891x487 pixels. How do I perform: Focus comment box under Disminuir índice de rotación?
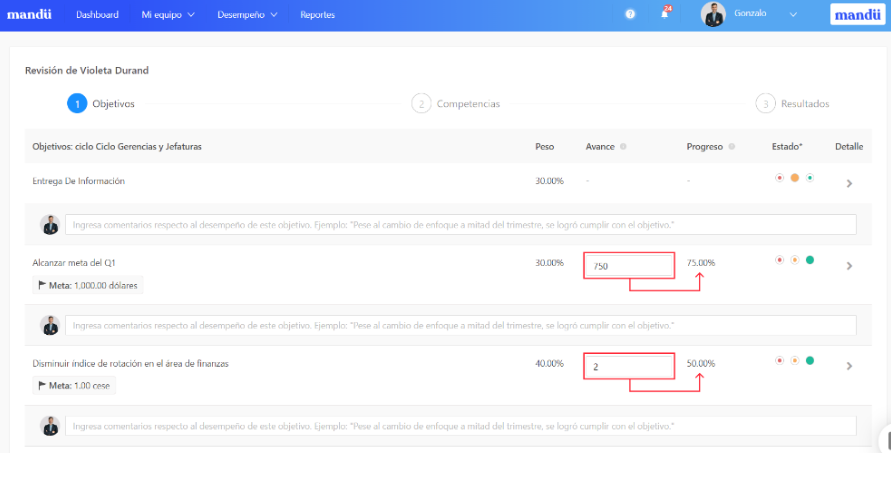tap(461, 426)
